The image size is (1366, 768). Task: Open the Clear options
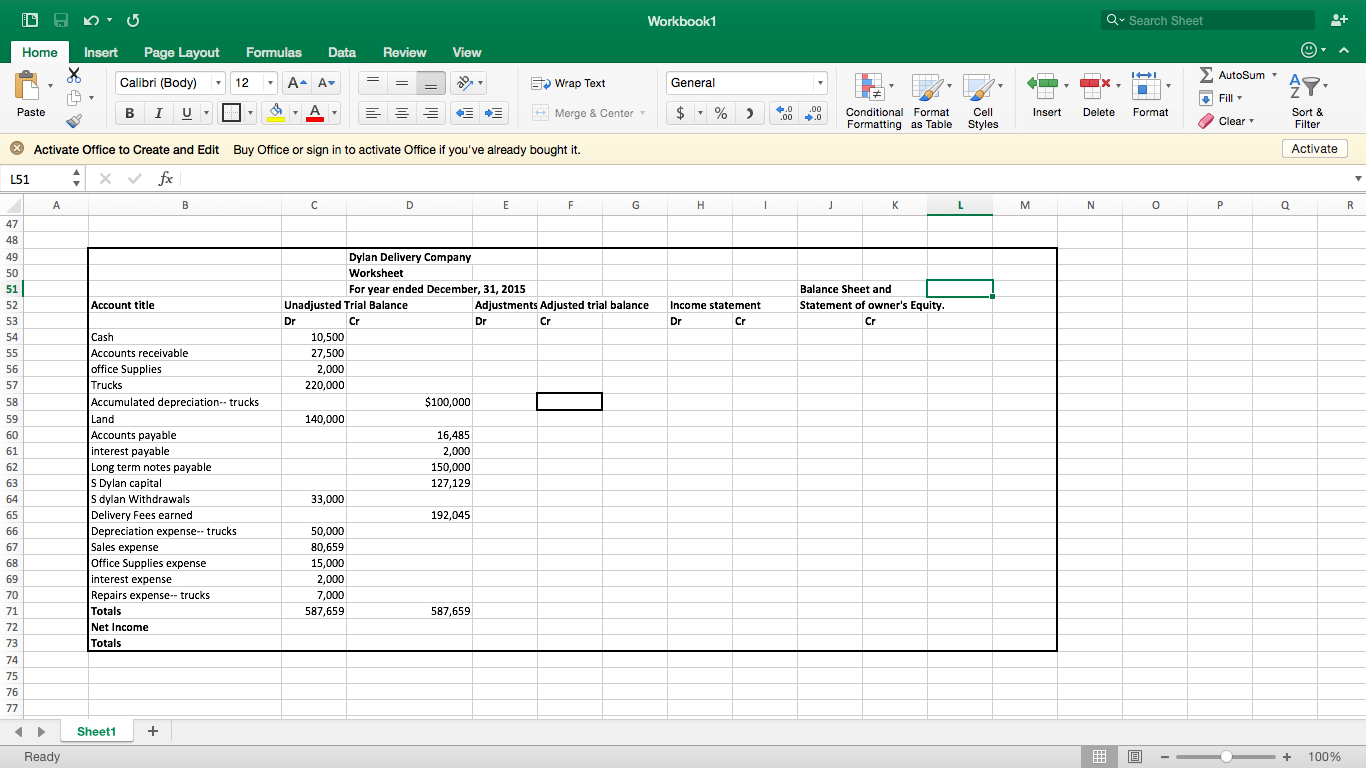click(1224, 121)
